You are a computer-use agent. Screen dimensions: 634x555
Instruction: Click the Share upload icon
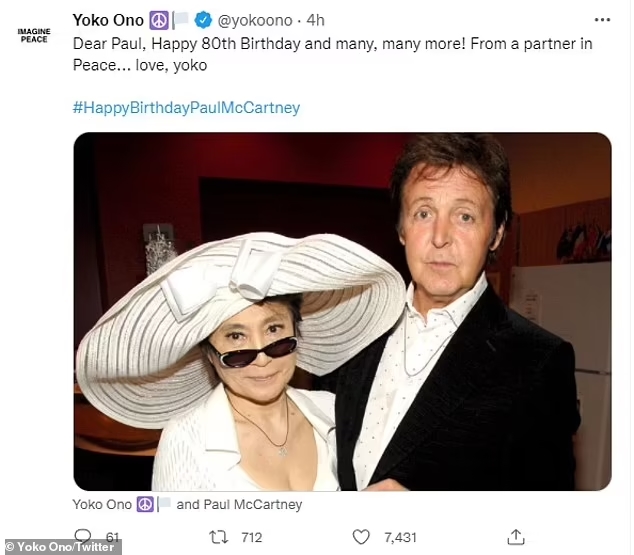click(516, 537)
